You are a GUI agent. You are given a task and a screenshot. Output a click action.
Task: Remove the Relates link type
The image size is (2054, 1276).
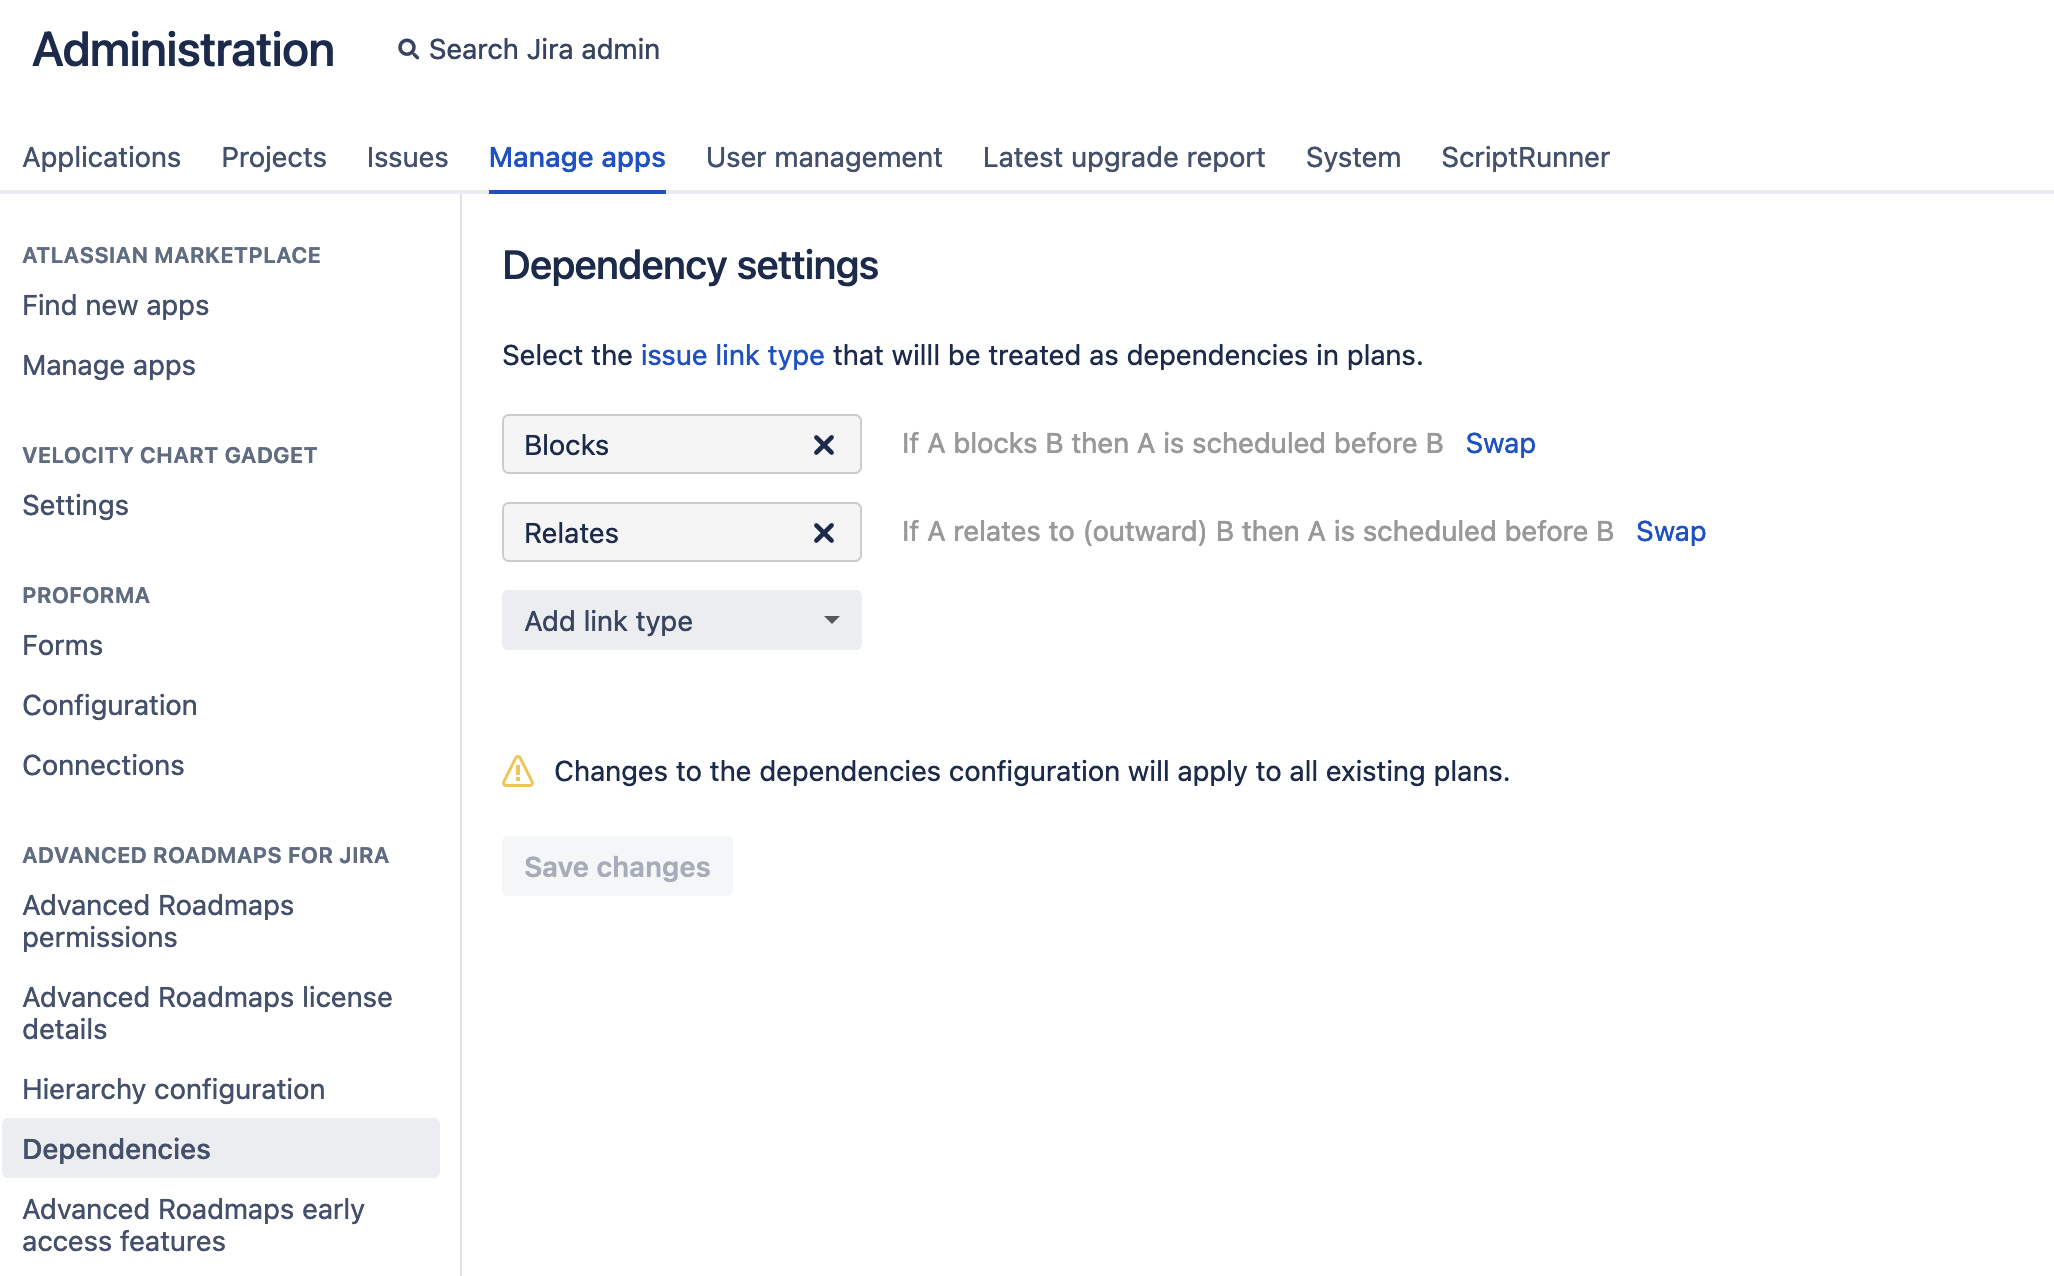pos(823,533)
